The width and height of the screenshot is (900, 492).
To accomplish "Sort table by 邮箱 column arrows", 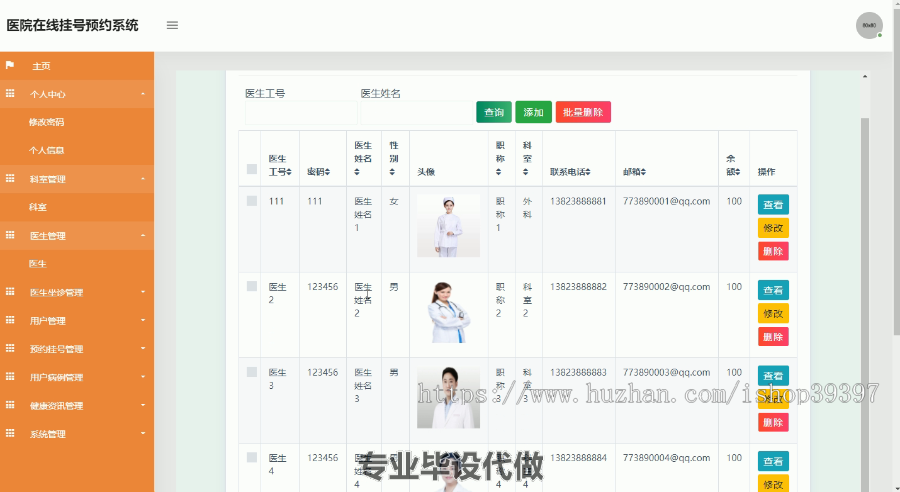I will coord(643,172).
